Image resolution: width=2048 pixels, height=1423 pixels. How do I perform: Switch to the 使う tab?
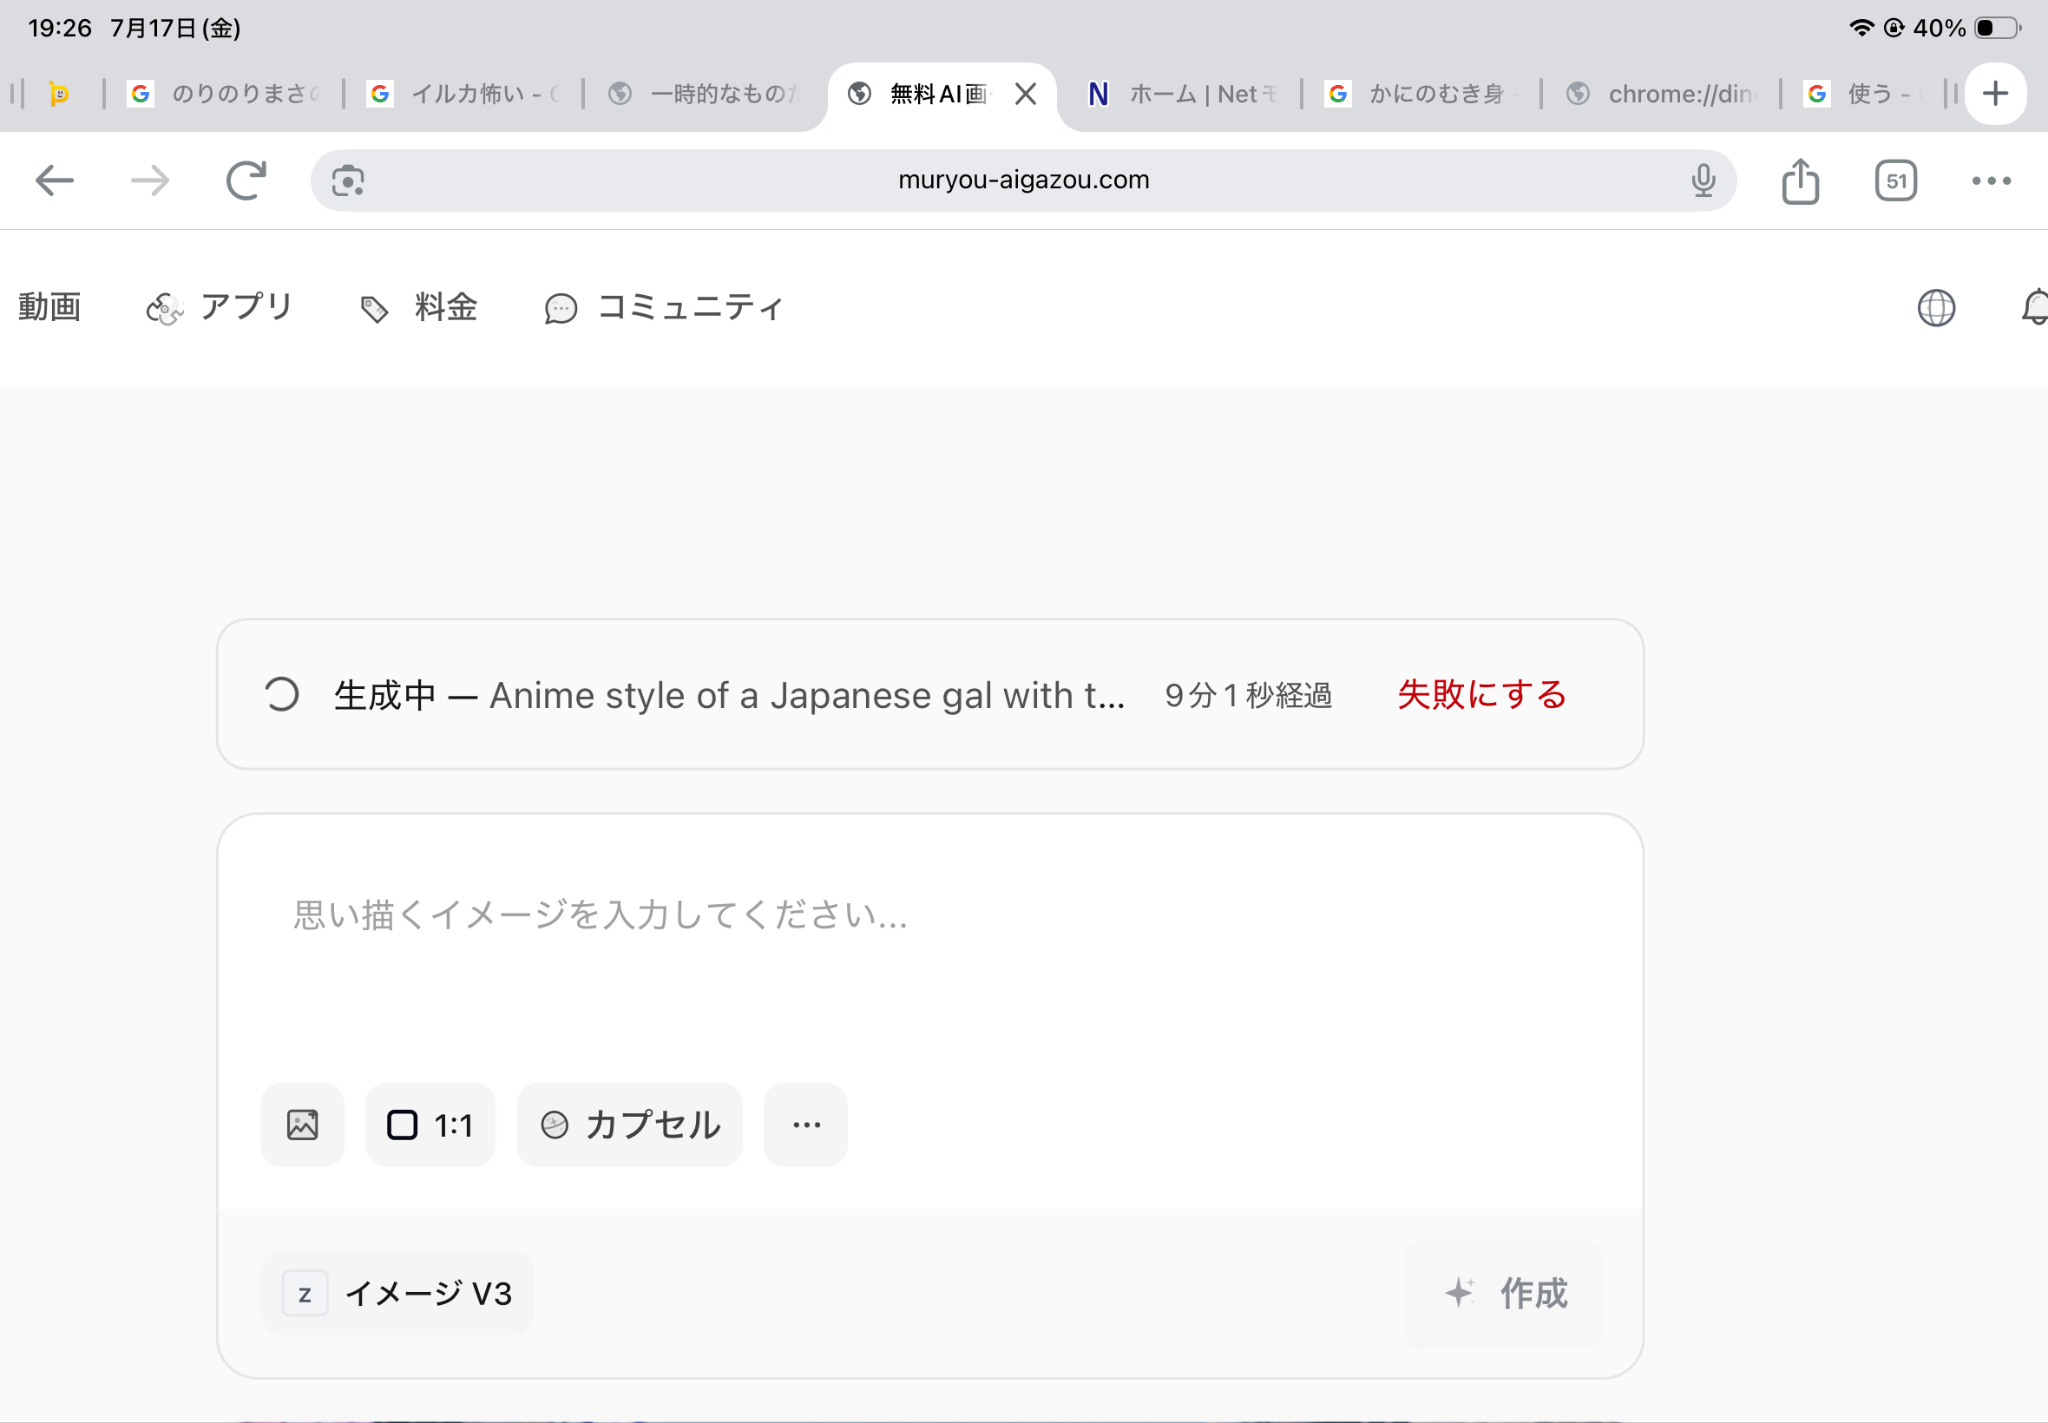(x=1864, y=94)
